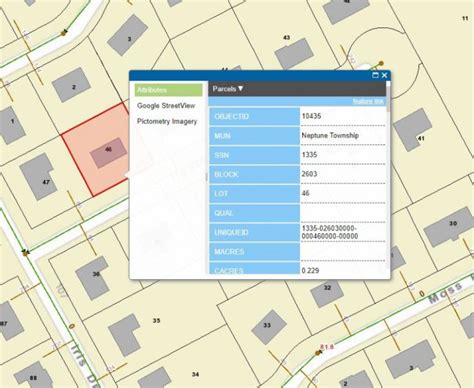The height and width of the screenshot is (388, 474).
Task: Open Google StreetView tab
Action: [x=166, y=106]
